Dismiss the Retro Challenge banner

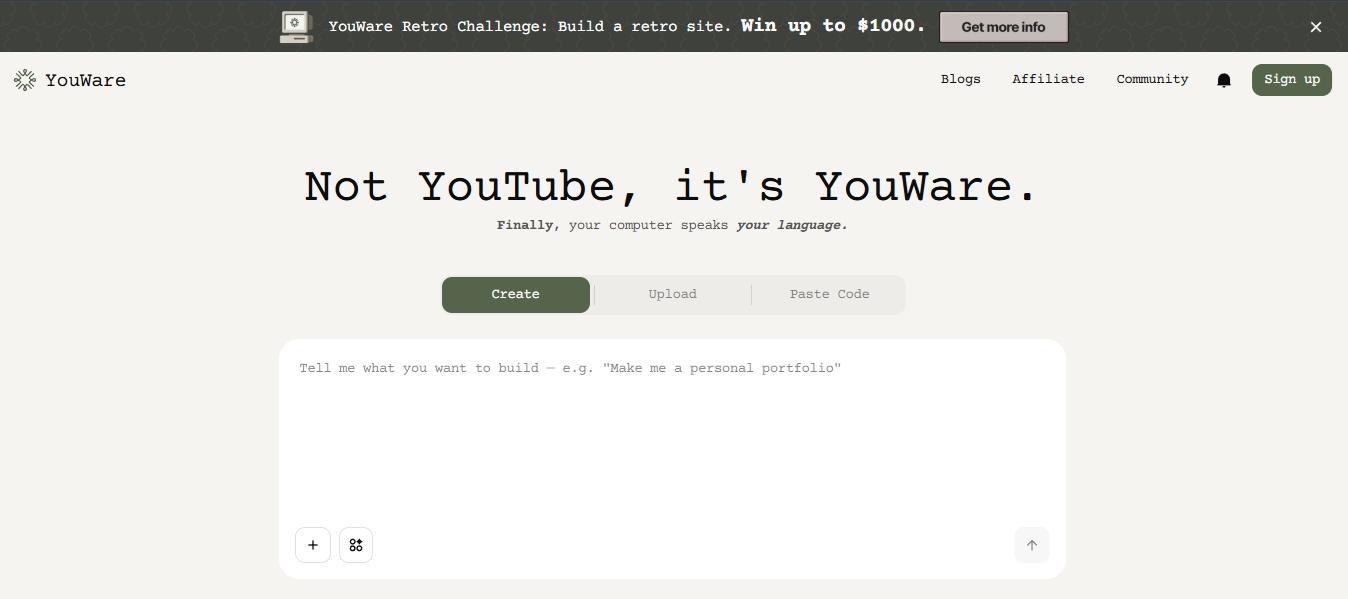click(x=1316, y=27)
